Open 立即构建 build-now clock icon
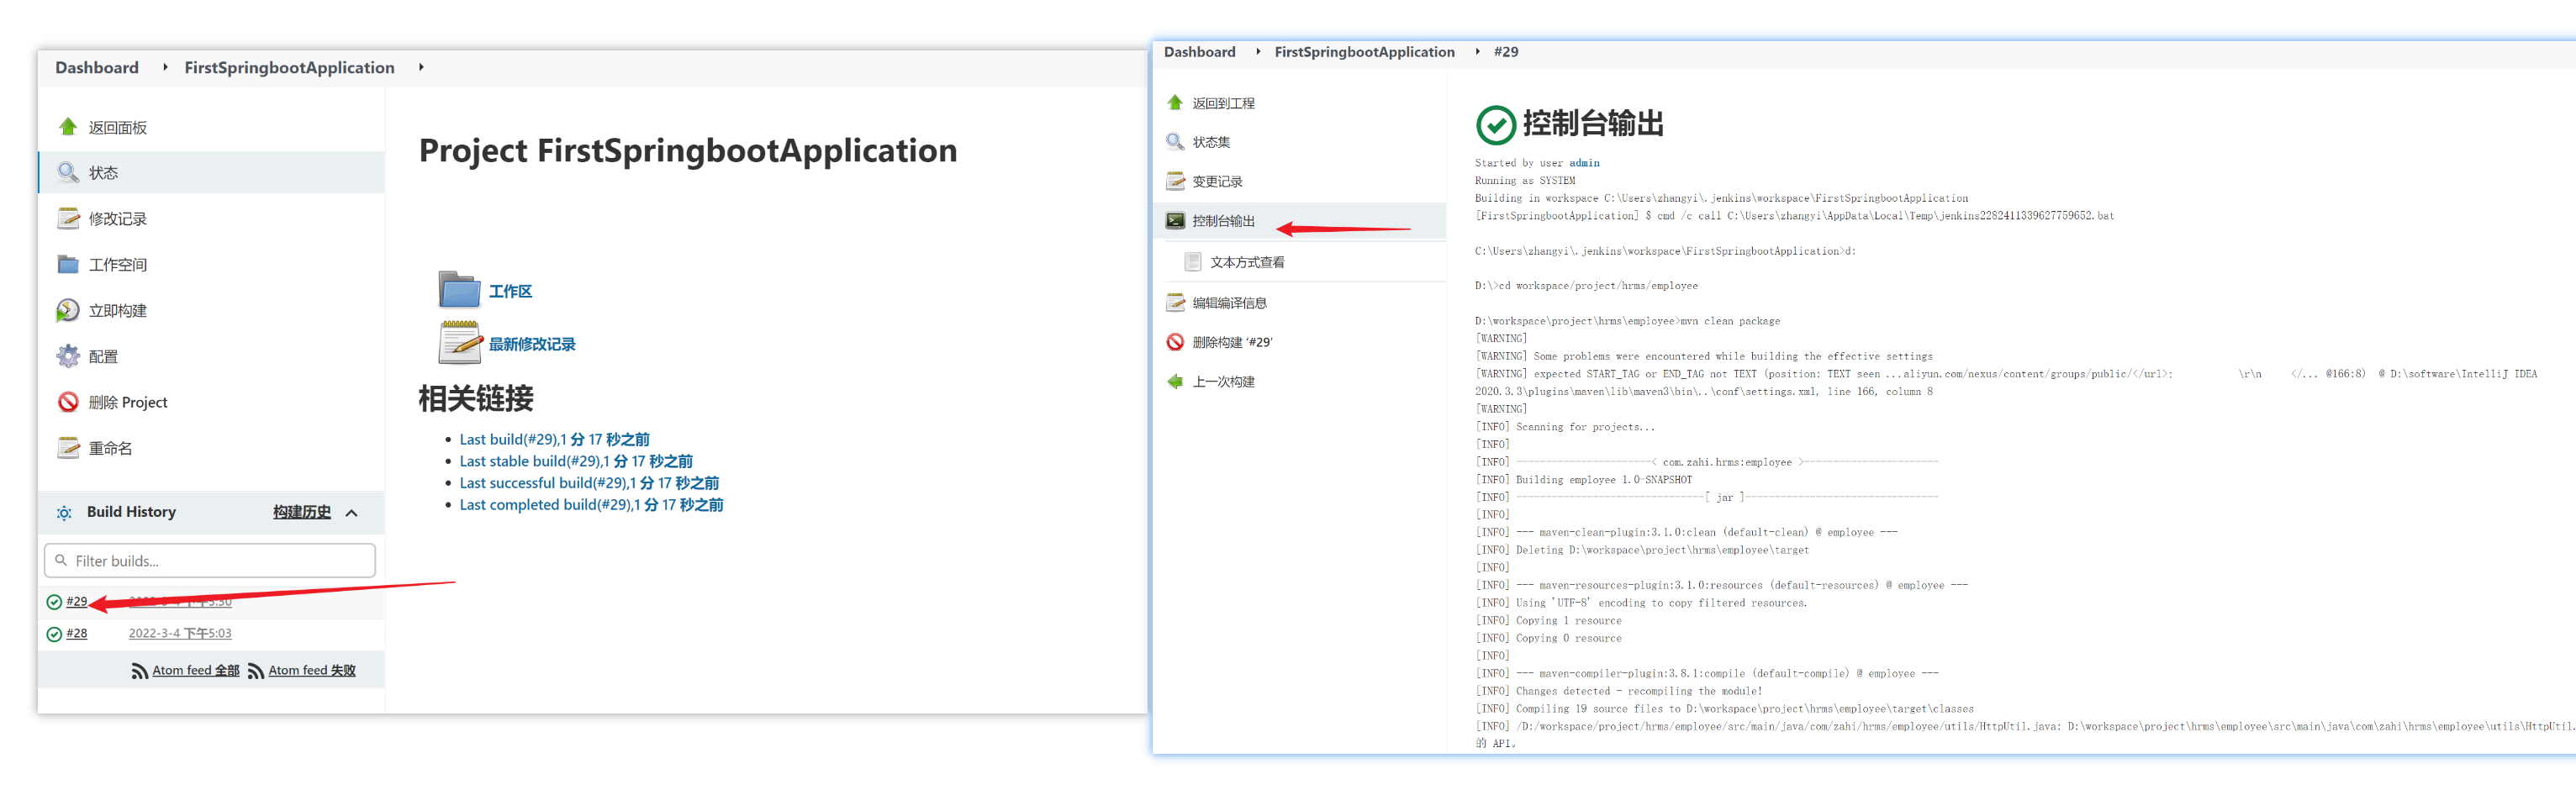 click(68, 310)
